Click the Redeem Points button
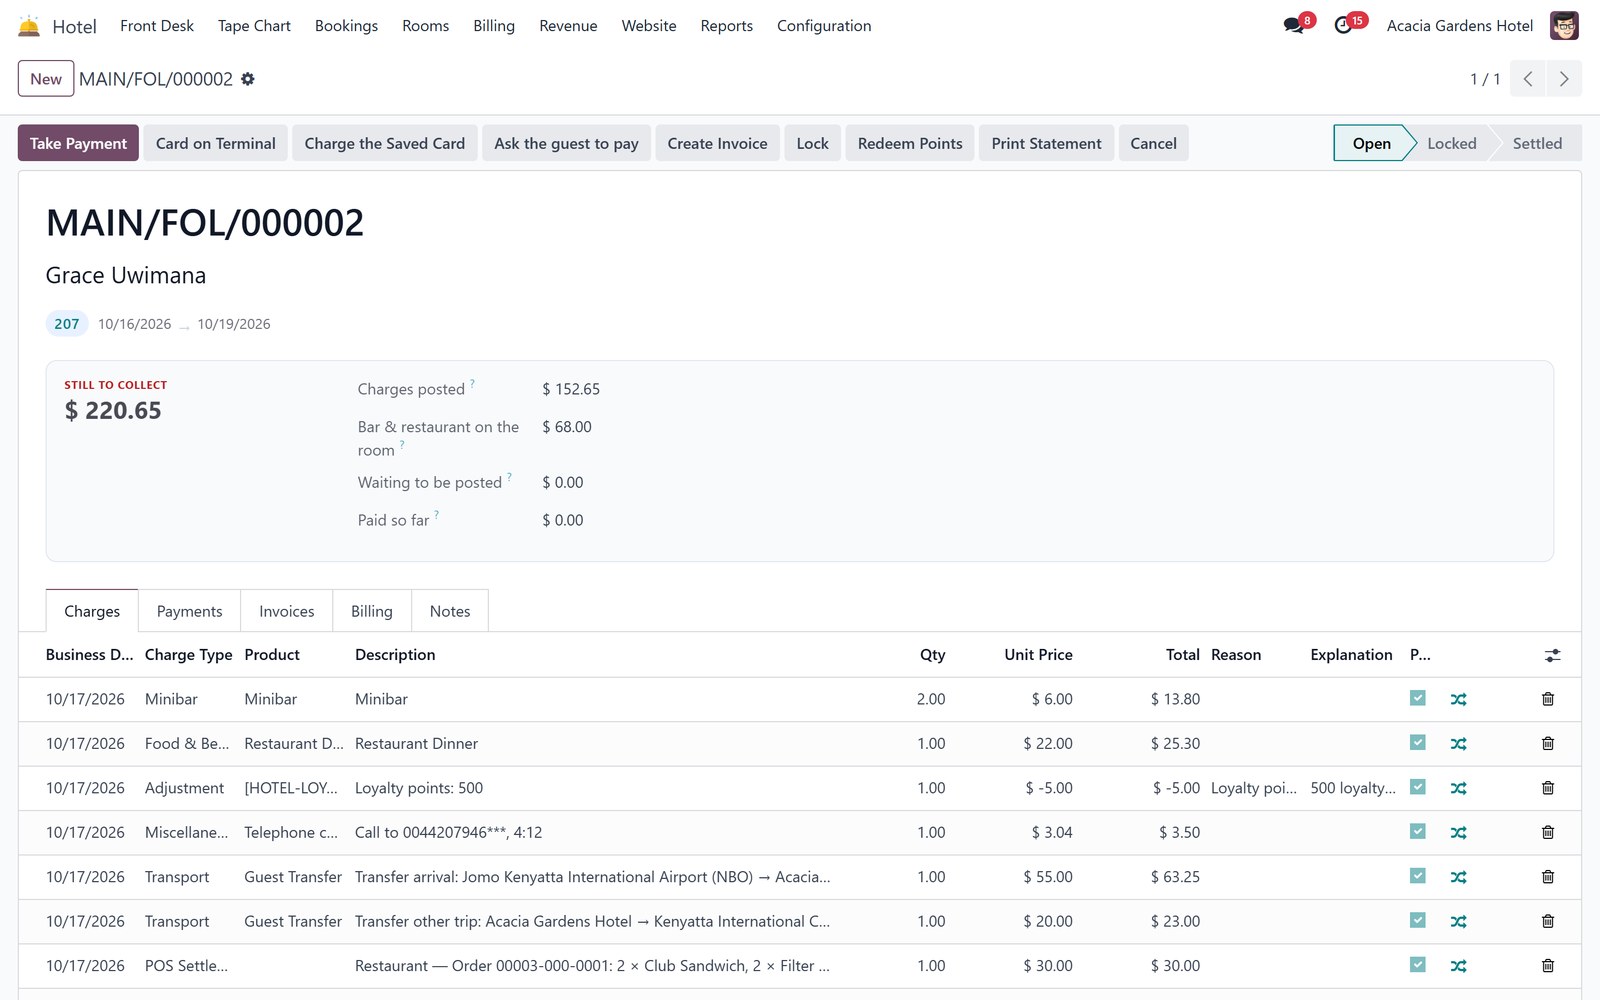The height and width of the screenshot is (1000, 1600). point(910,143)
